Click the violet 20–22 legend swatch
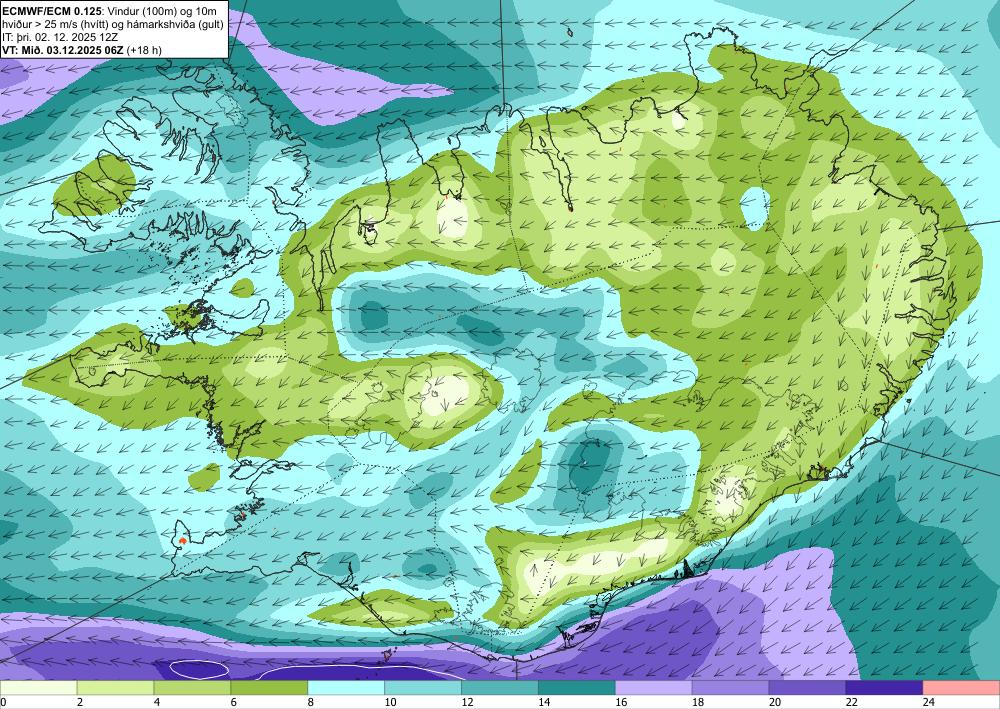Screen dimensions: 1000x709 pos(807,688)
